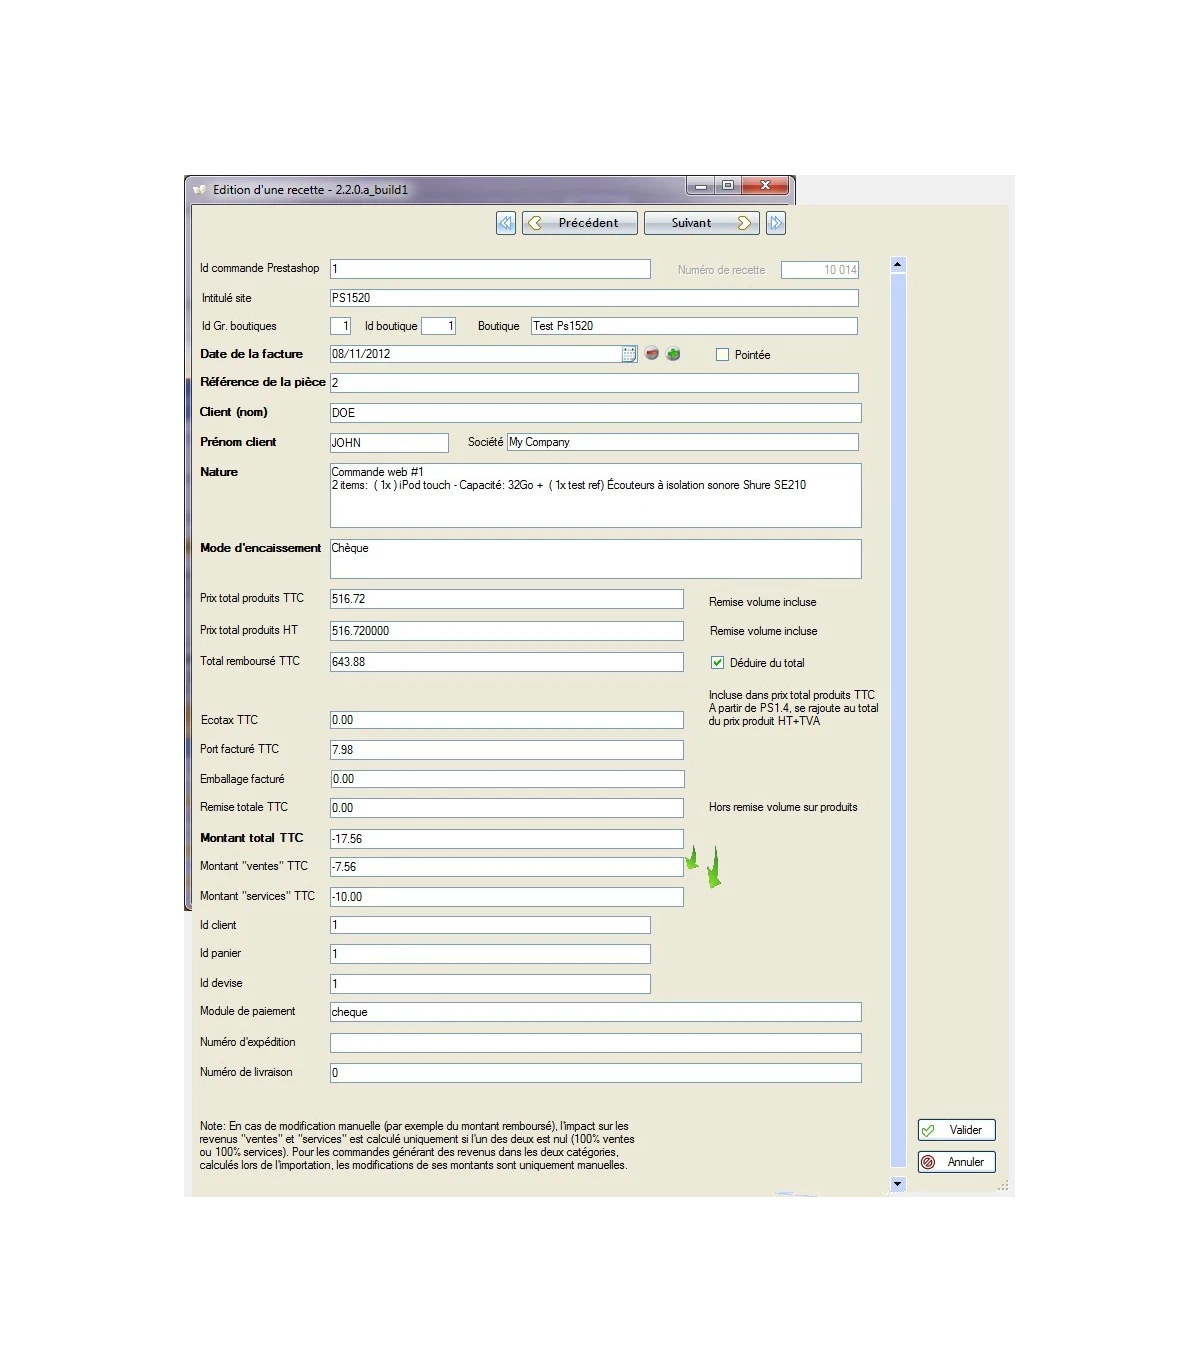Tick the Pointée checkbox

(722, 355)
